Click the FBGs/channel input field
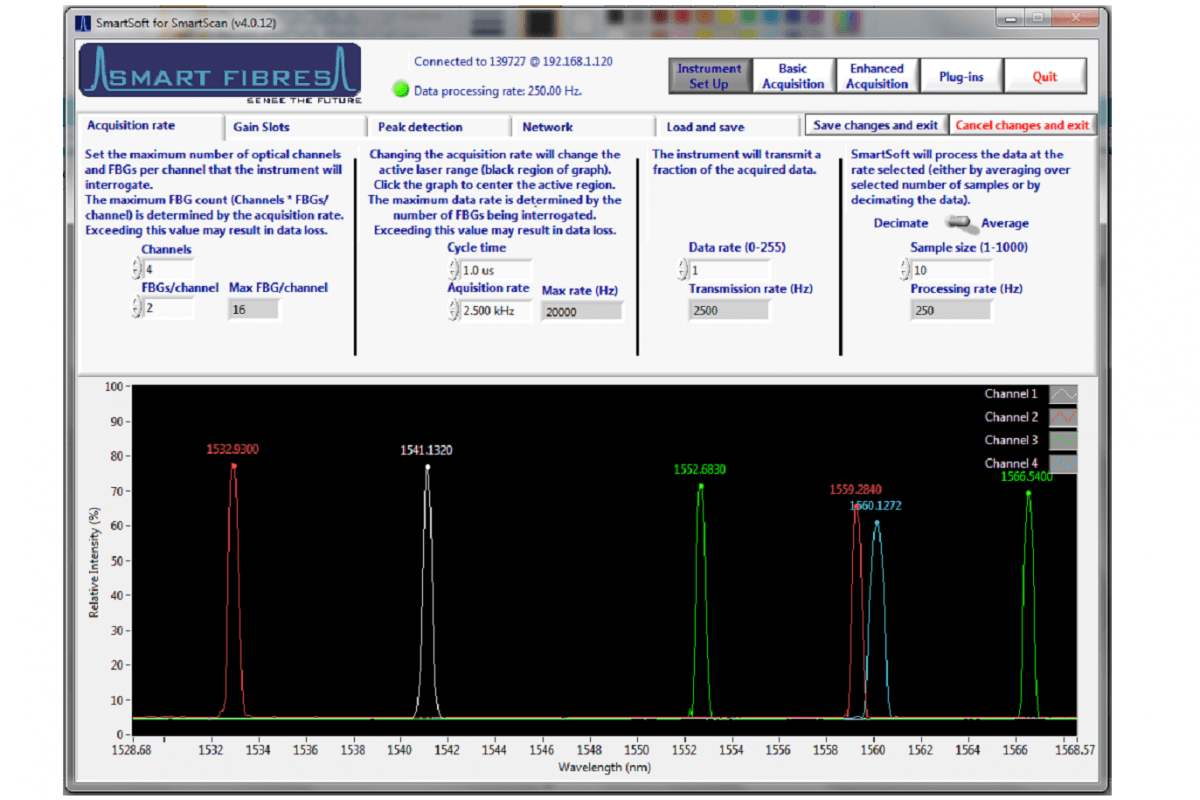The image size is (1200, 800). [x=168, y=308]
